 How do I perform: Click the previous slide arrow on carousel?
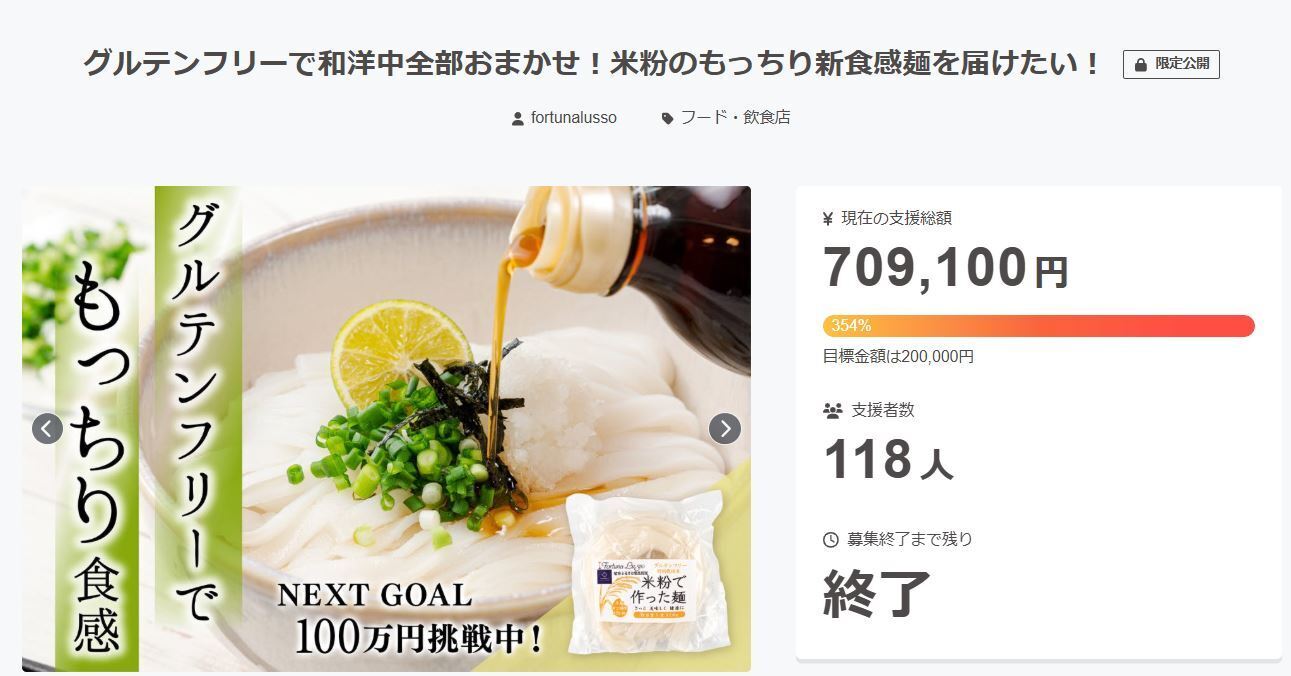point(47,429)
